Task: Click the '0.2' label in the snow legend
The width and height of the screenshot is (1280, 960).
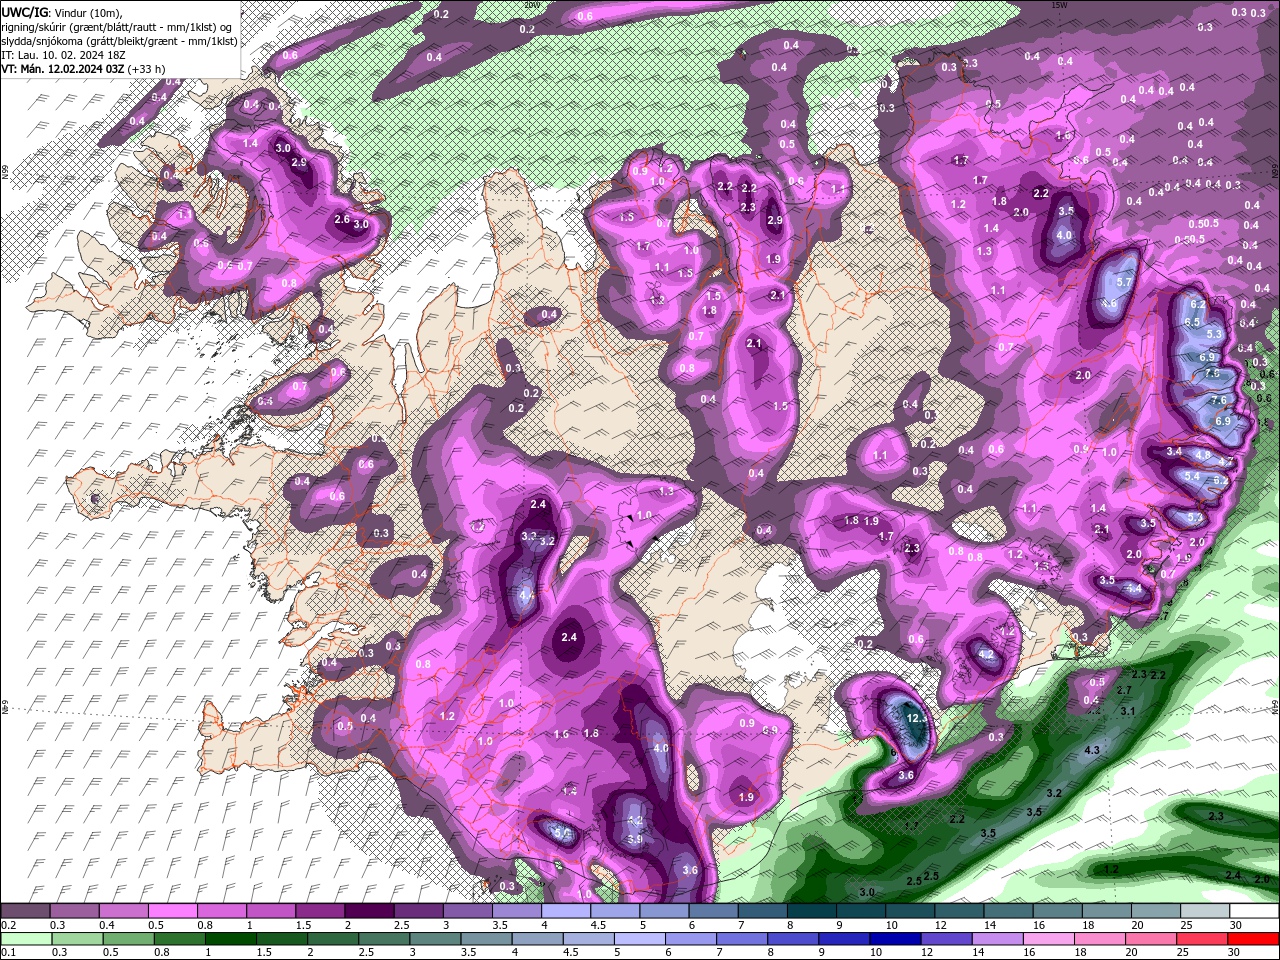Action: point(10,925)
